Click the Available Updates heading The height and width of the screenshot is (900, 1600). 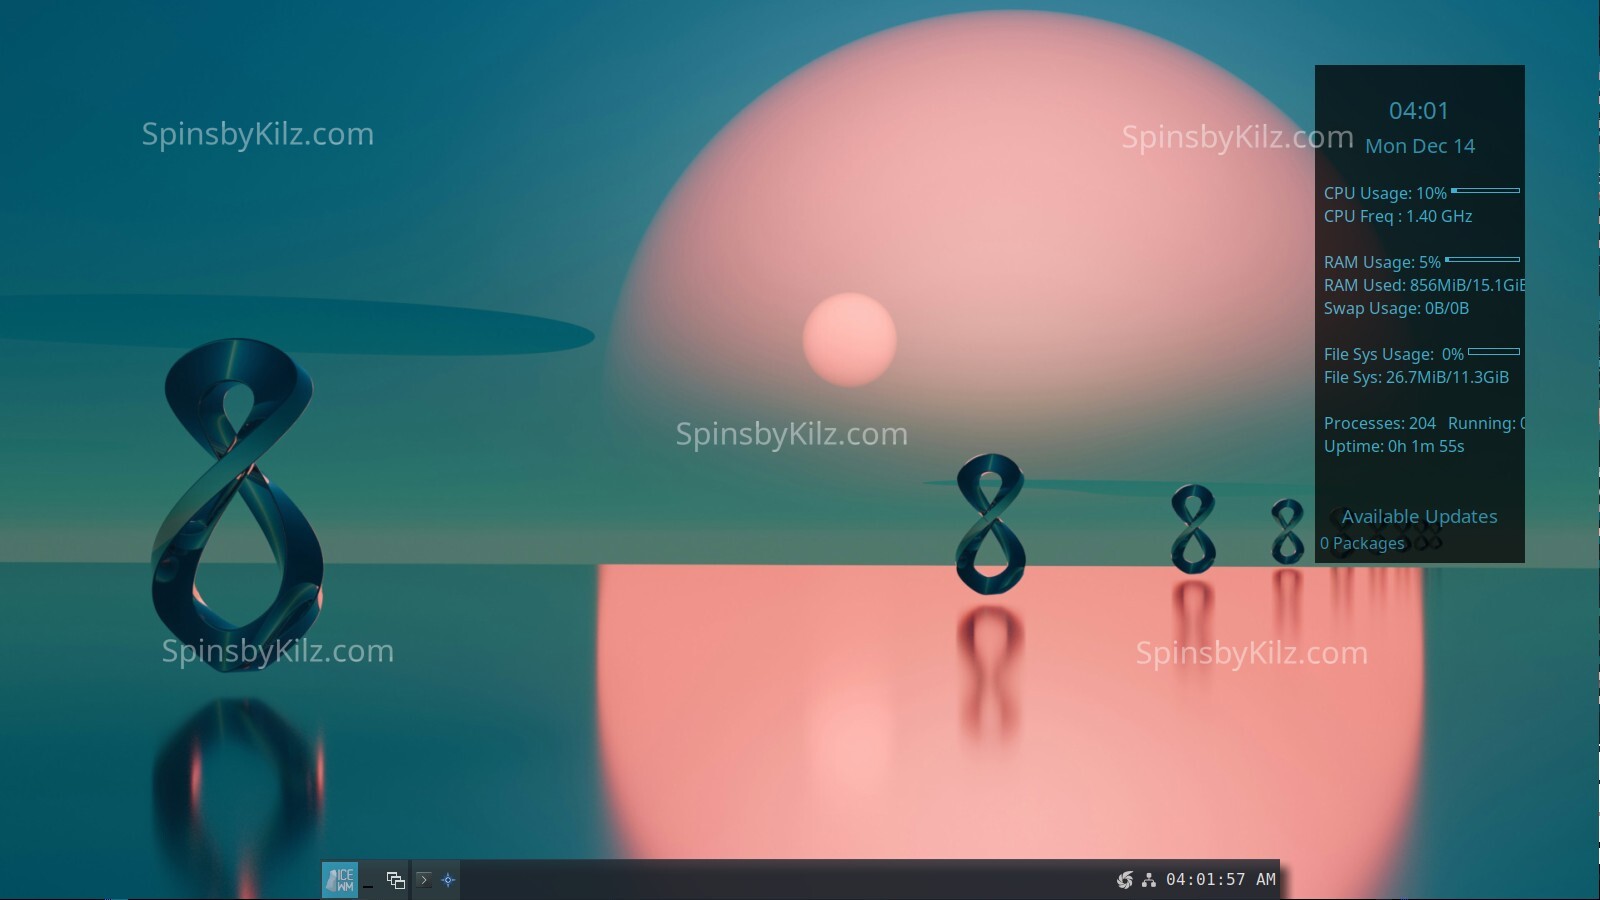[x=1419, y=517]
